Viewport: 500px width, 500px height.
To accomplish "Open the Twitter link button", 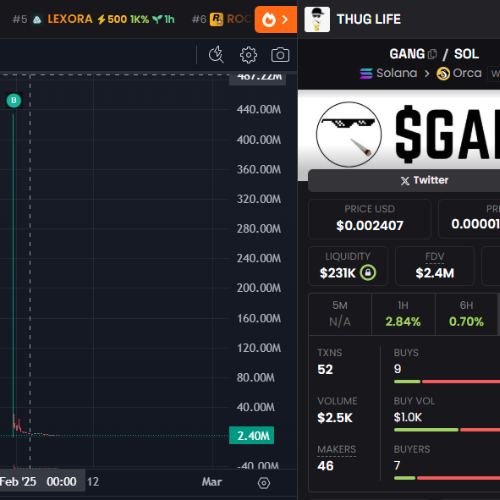I will tap(424, 180).
